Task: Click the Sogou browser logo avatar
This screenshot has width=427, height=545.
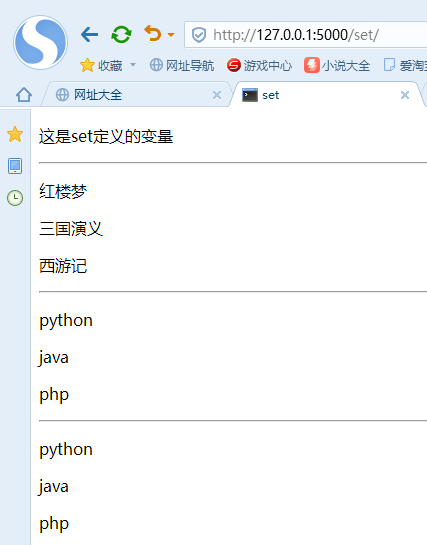Action: pyautogui.click(x=41, y=42)
